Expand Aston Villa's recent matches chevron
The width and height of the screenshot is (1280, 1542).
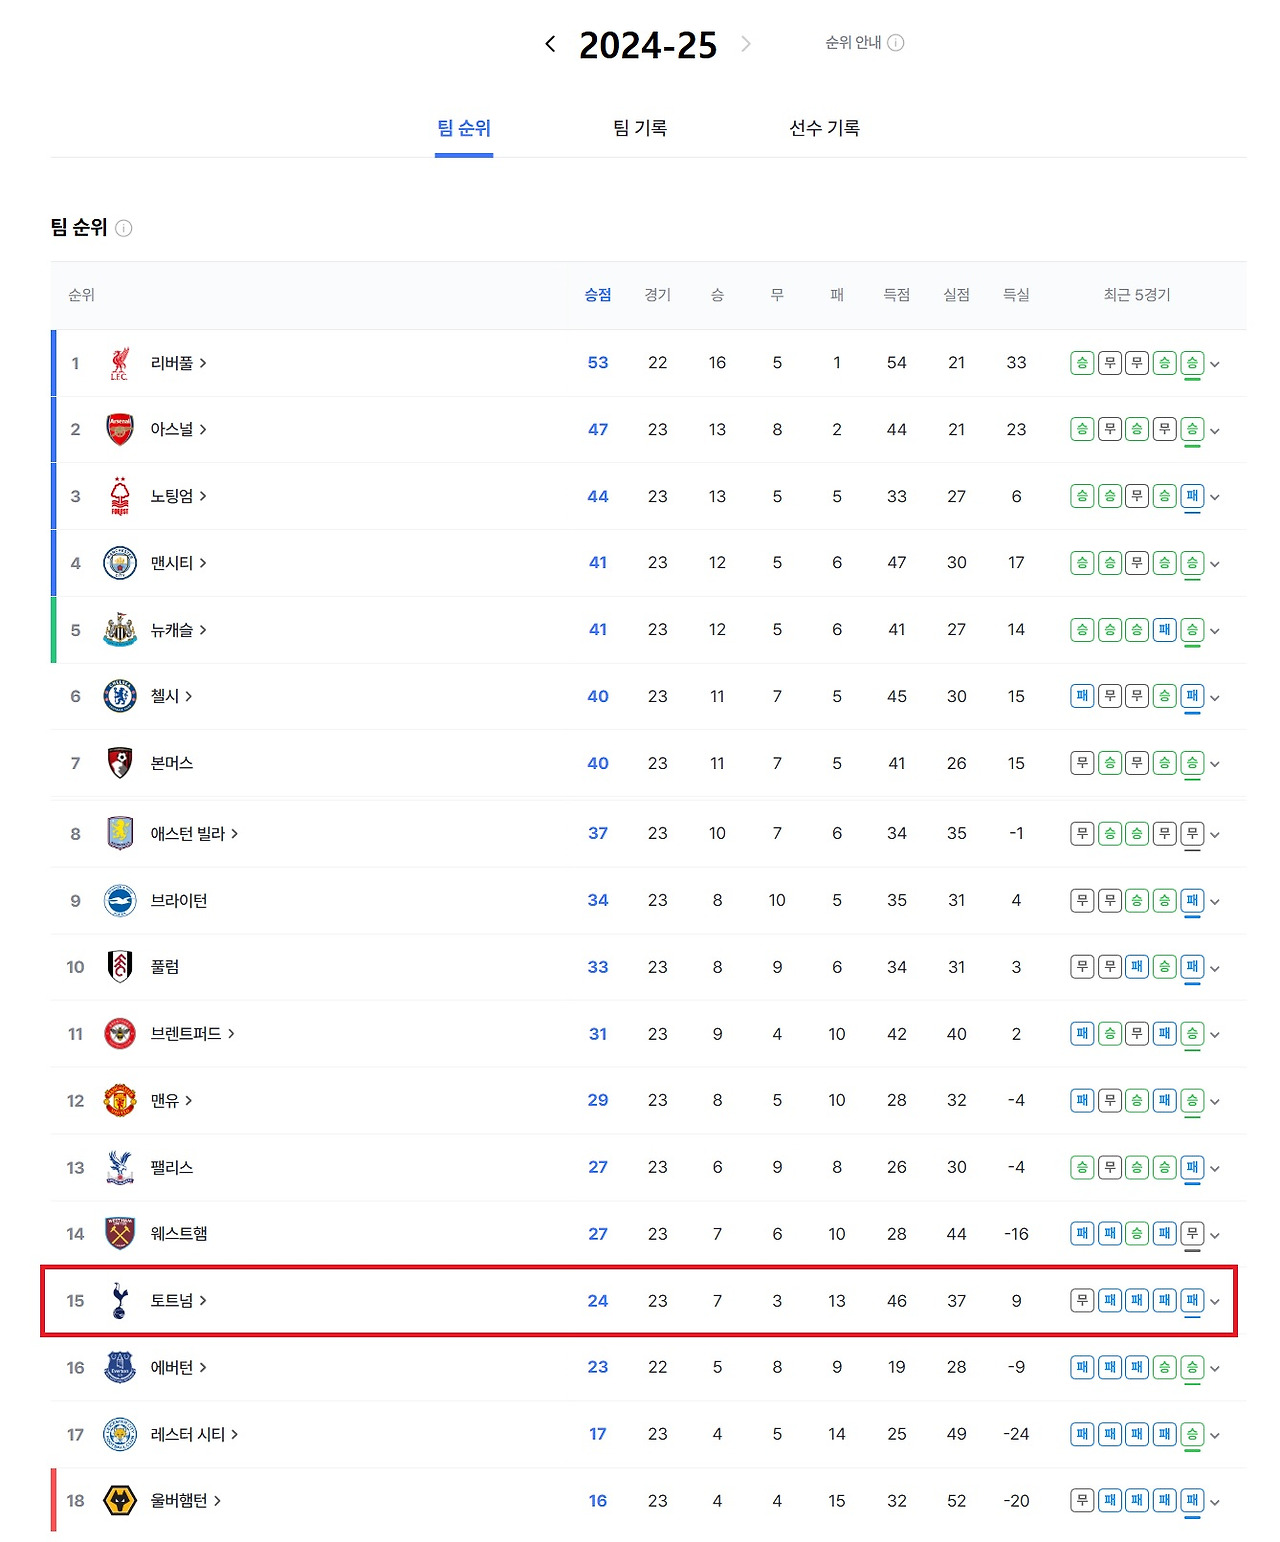point(1215,834)
